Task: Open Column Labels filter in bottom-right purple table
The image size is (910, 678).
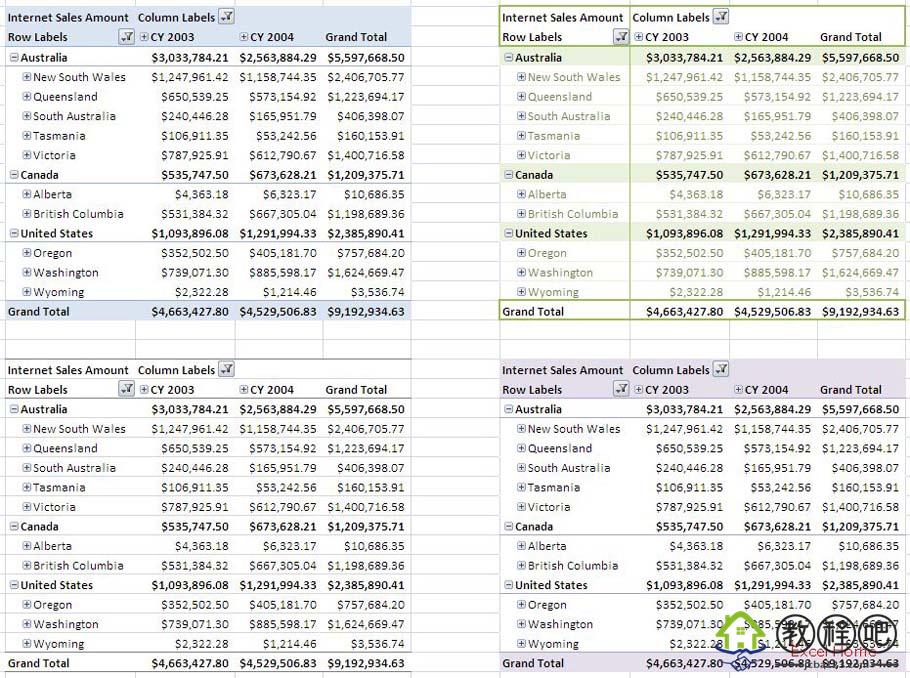Action: (721, 369)
